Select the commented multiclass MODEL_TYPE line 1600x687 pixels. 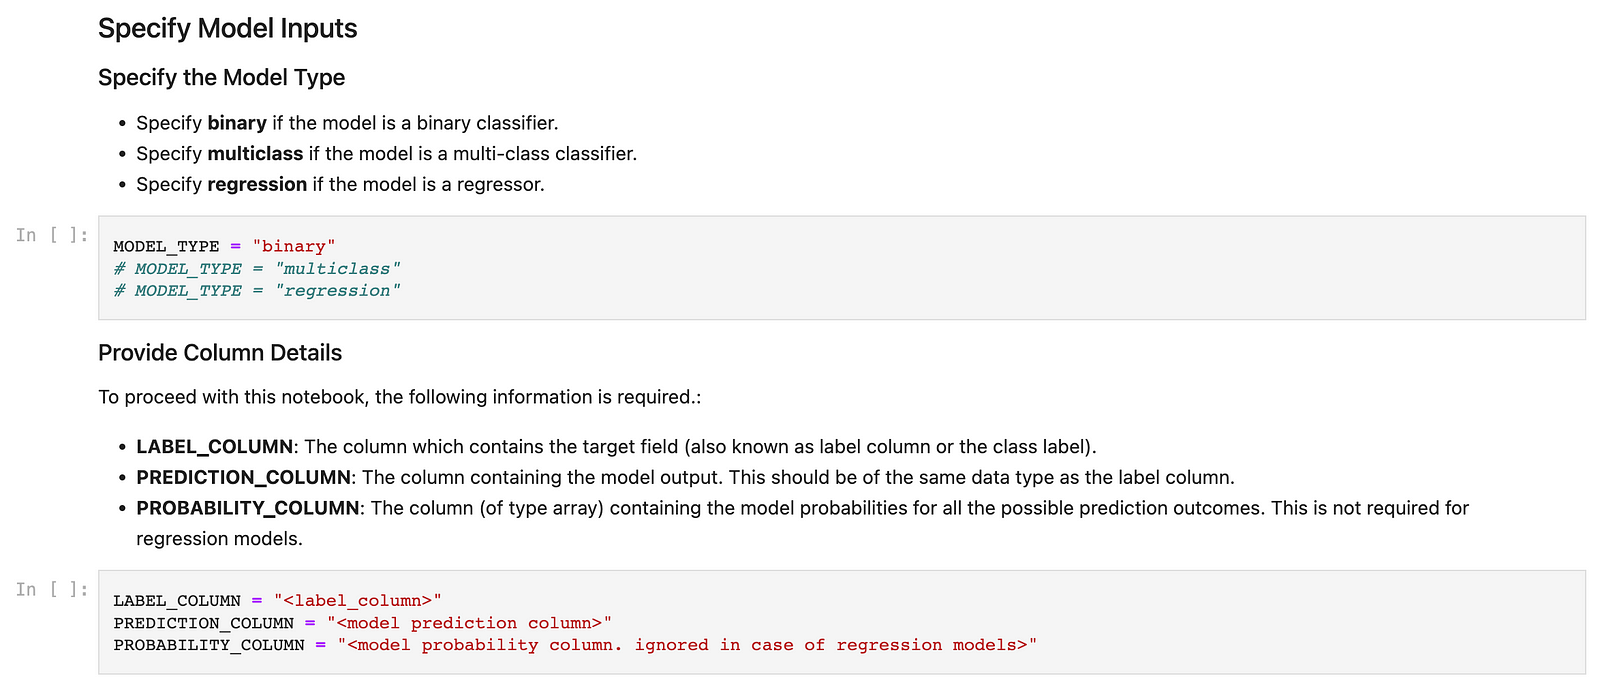257,268
